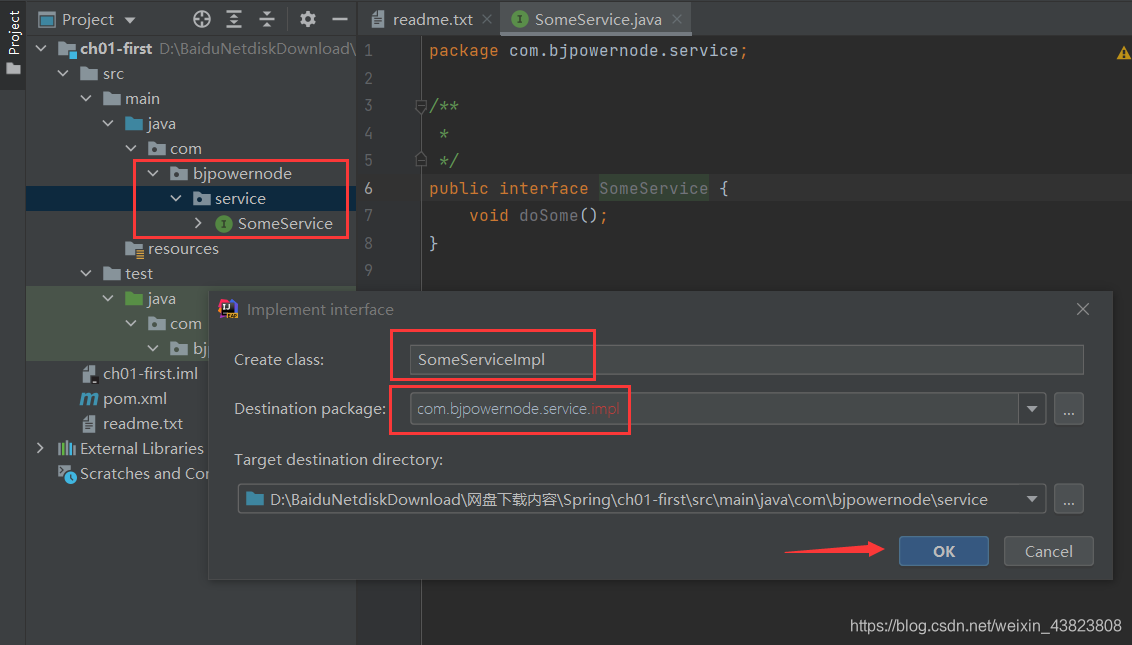Click the Collapse All icon in Project toolbar

(x=266, y=20)
